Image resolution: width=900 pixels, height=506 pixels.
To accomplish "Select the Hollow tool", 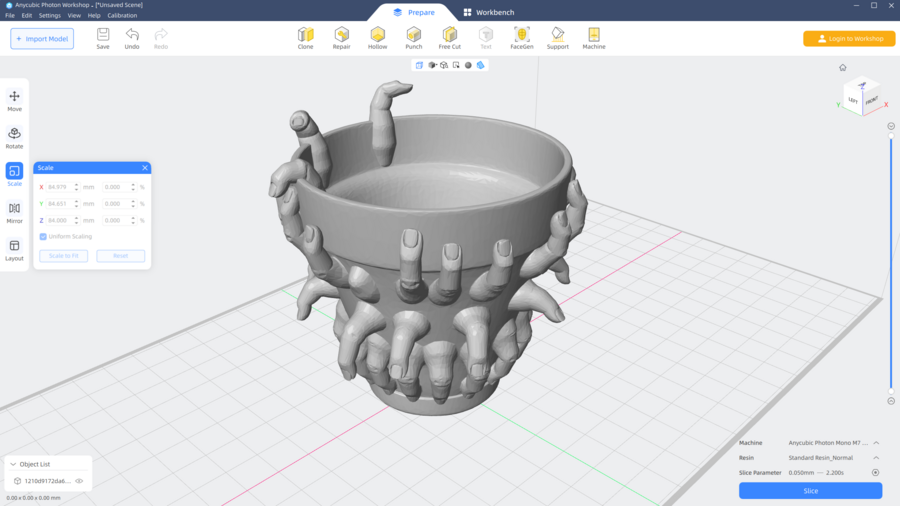I will pyautogui.click(x=377, y=38).
